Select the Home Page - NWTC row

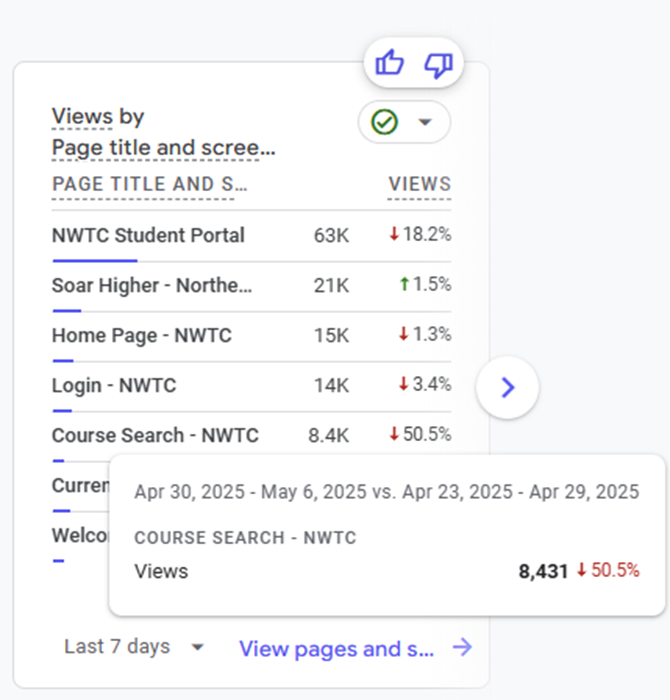251,336
